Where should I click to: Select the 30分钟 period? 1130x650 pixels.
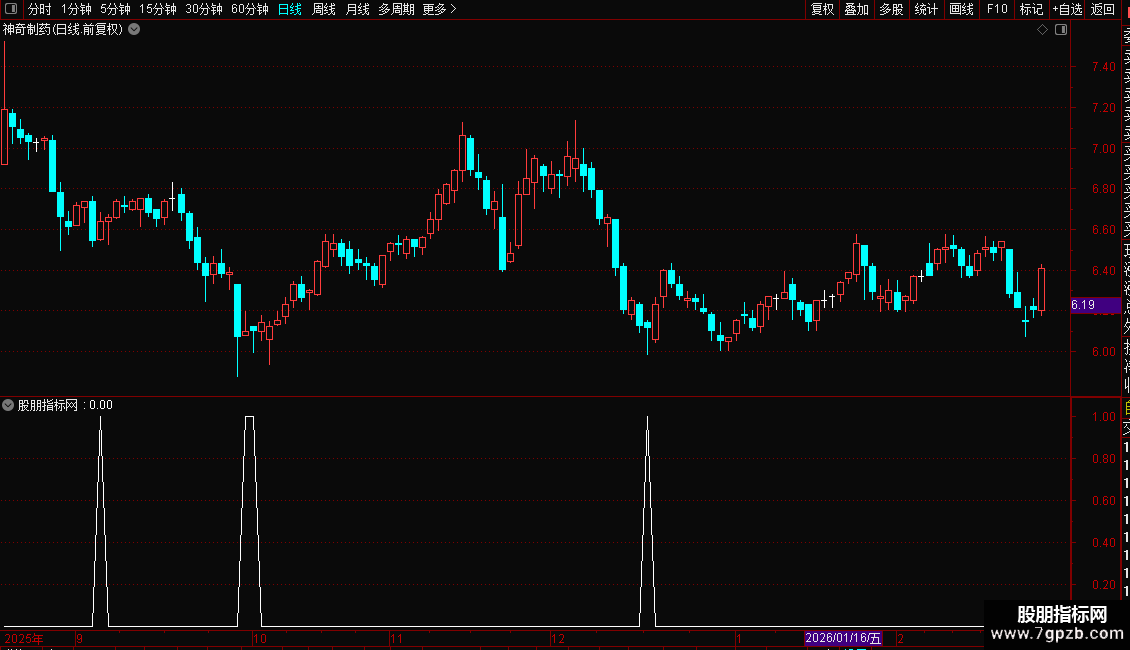[x=203, y=9]
